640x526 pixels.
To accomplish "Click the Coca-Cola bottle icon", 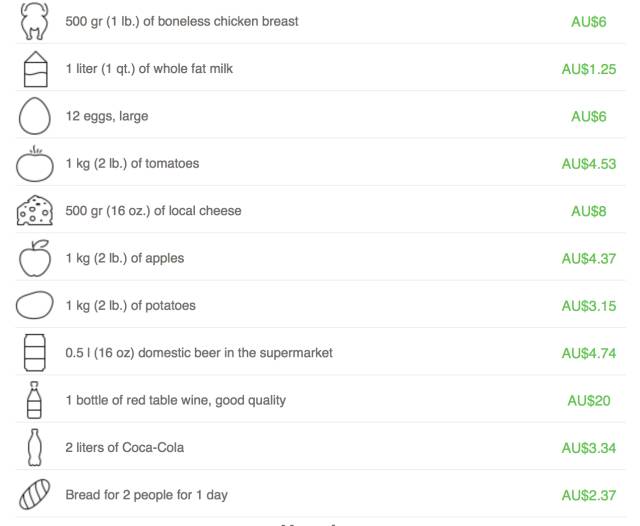I will point(34,448).
